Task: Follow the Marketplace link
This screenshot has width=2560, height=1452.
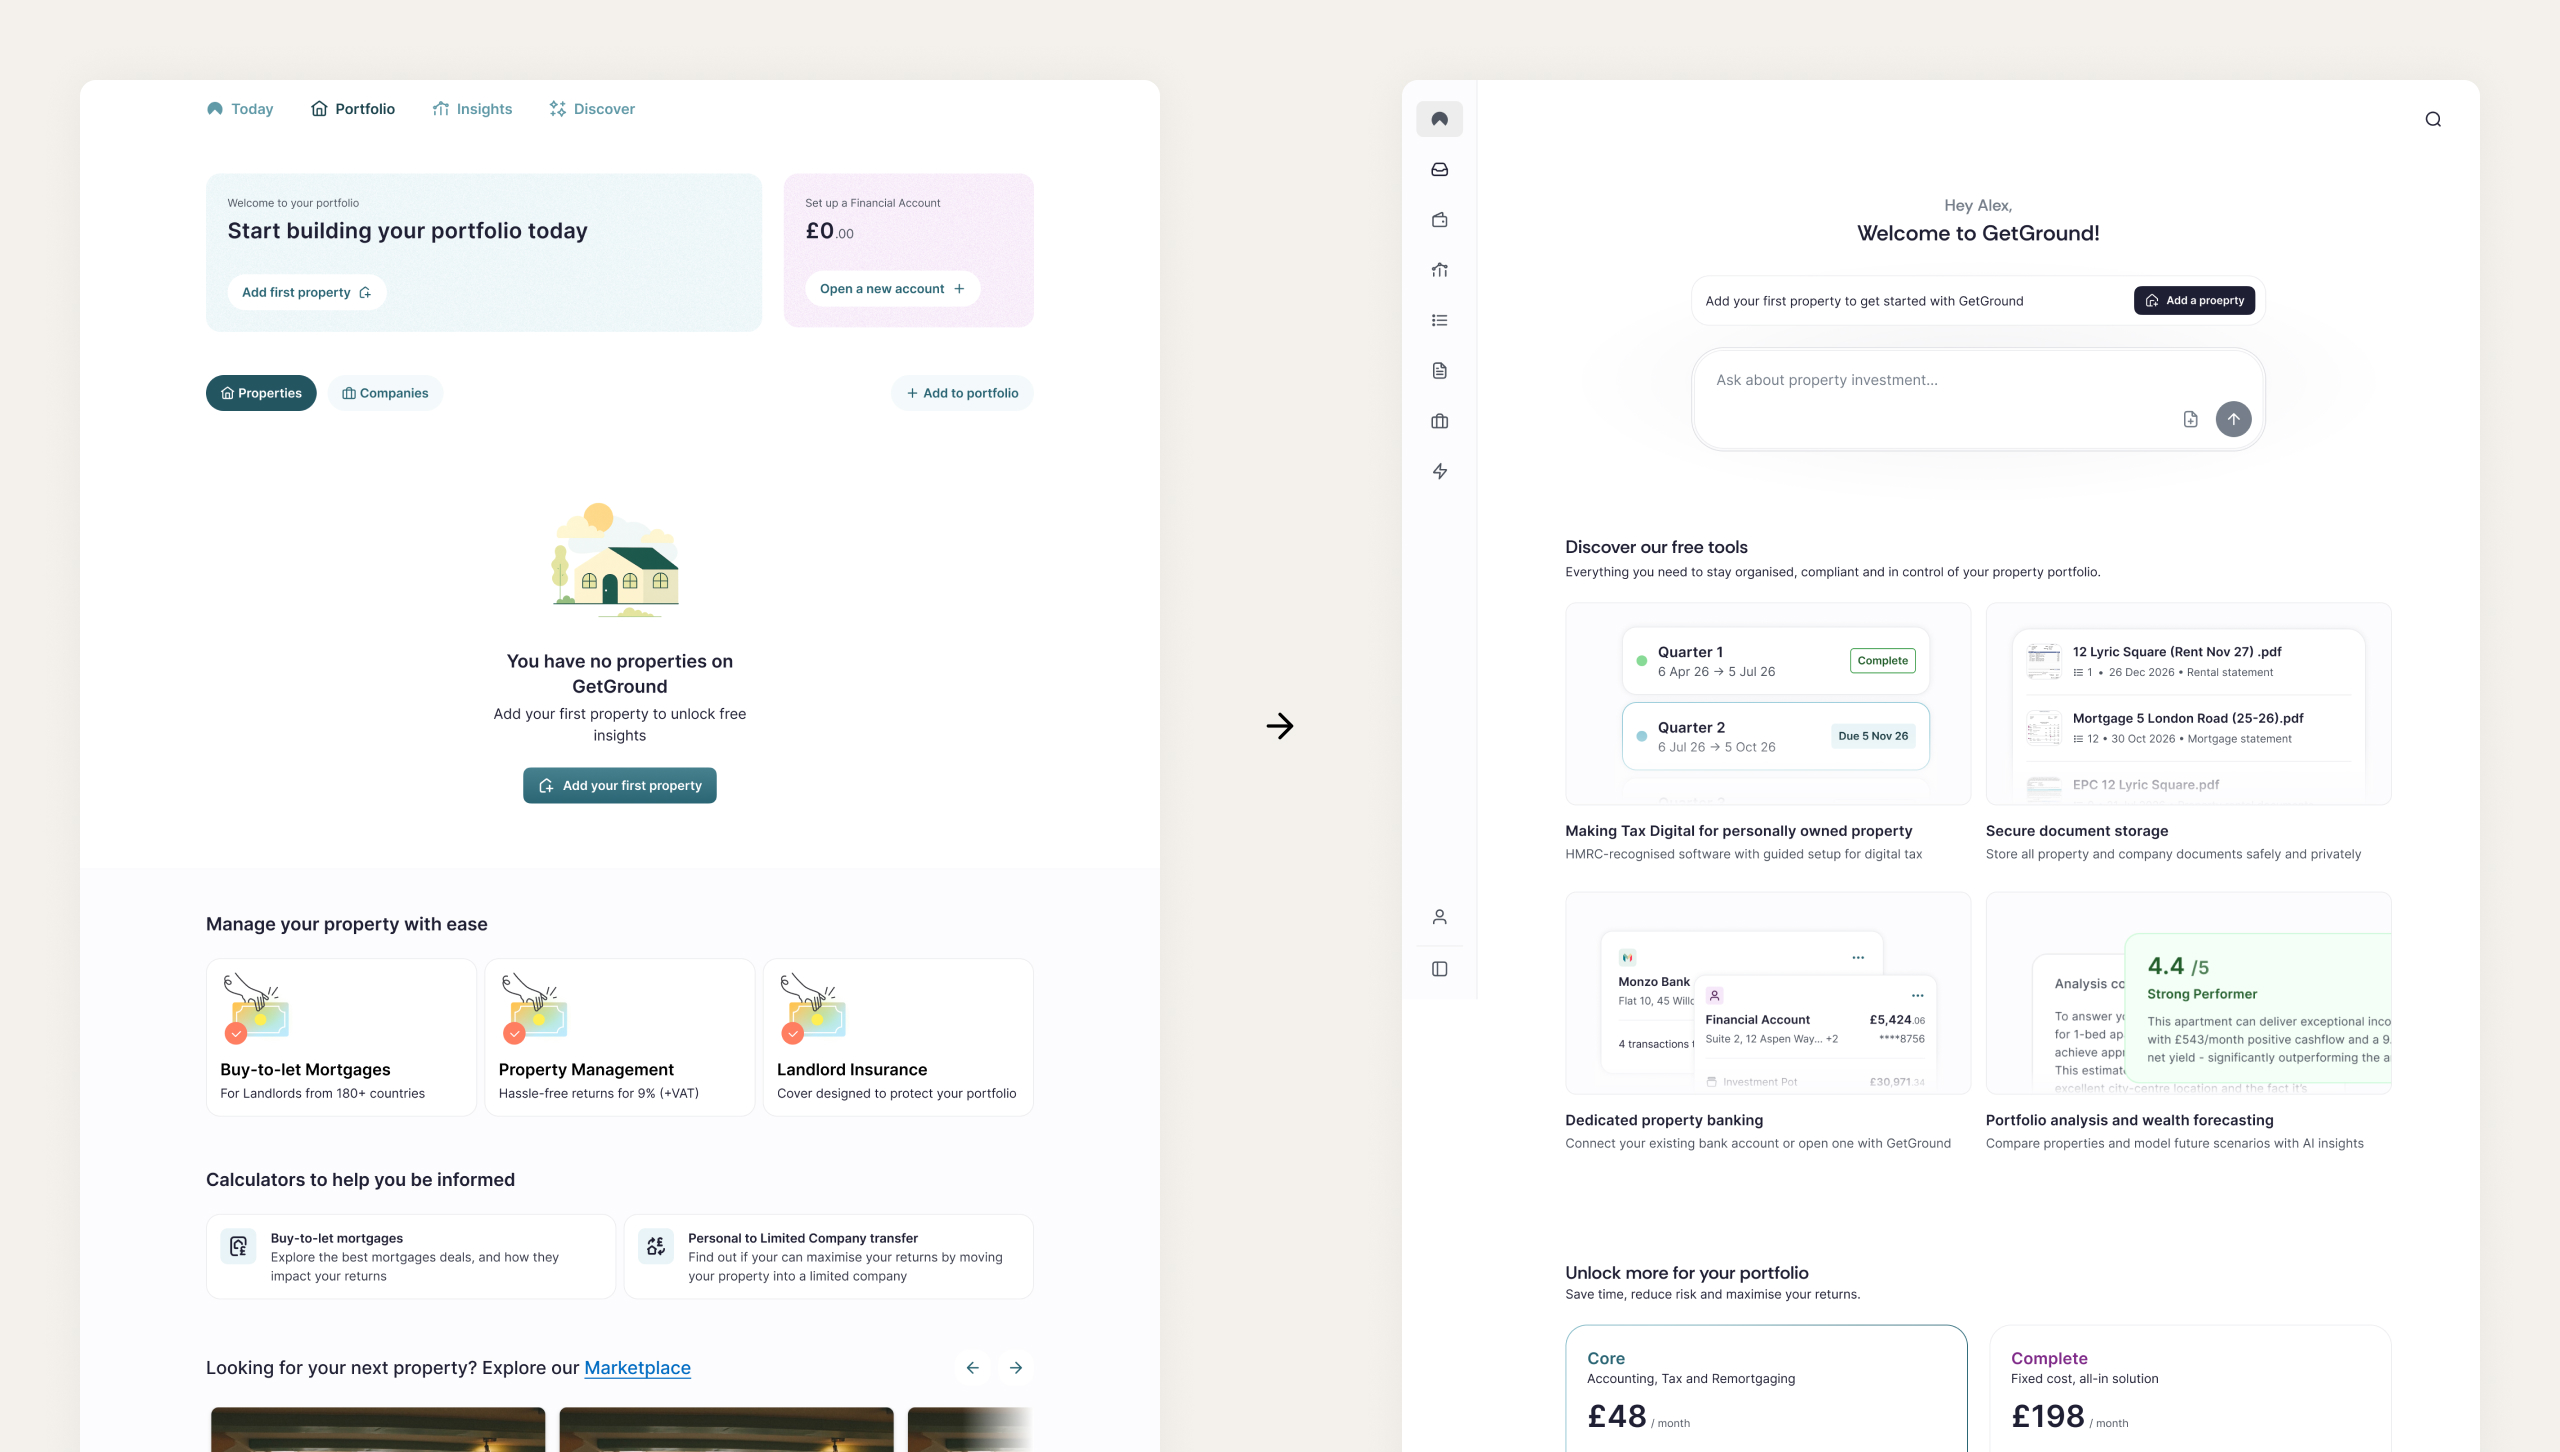Action: [x=637, y=1367]
